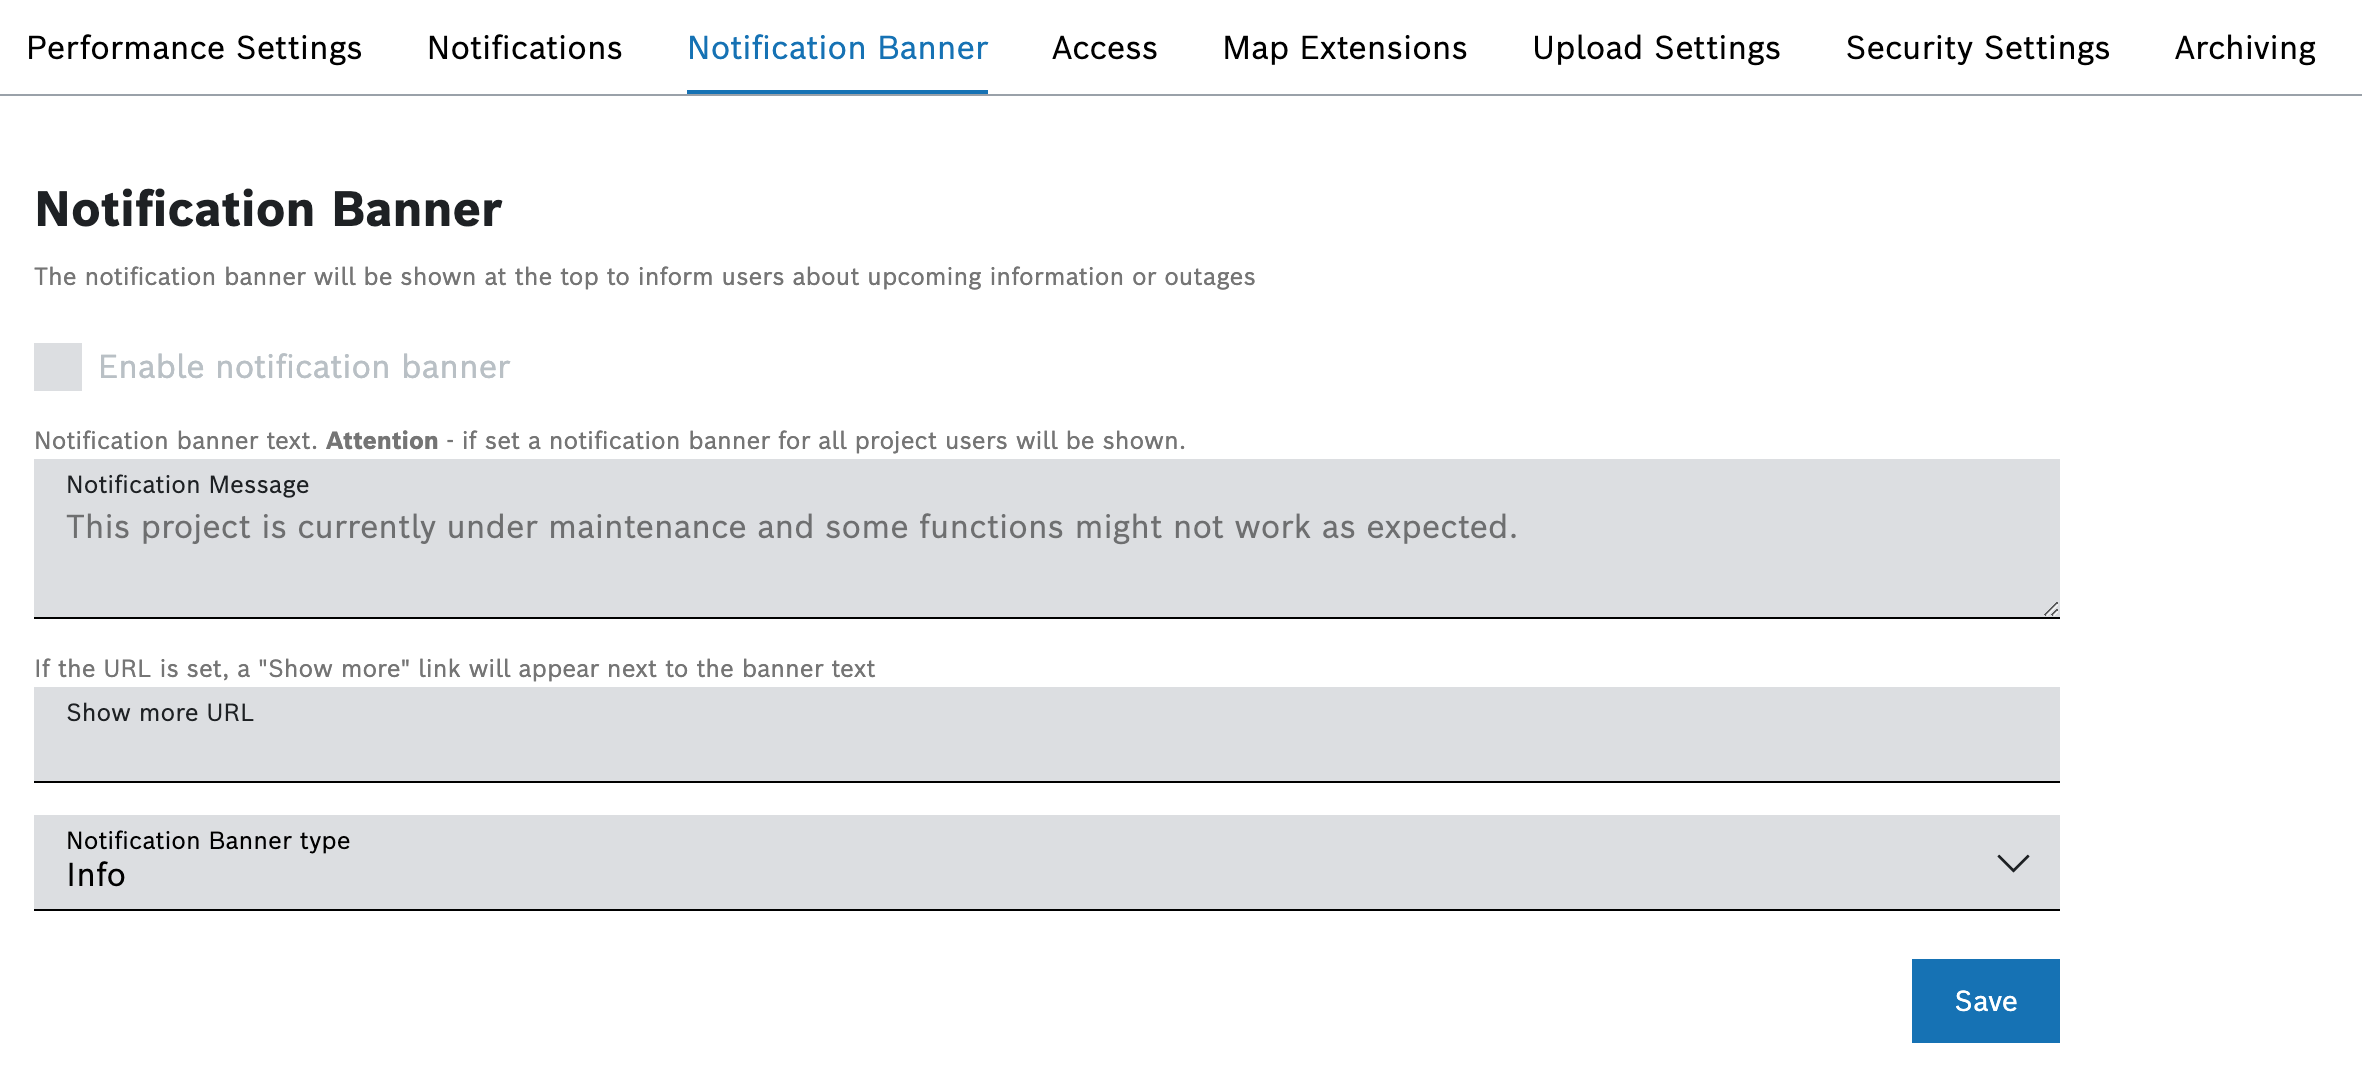Viewport: 2362px width, 1074px height.
Task: Click the "Notification Banner type" field label
Action: [x=208, y=841]
